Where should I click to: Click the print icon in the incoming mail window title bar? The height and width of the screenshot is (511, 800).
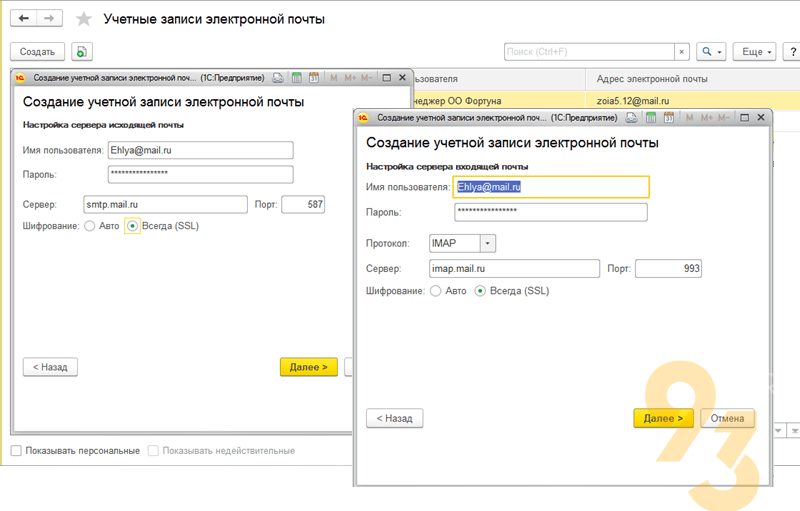[x=631, y=118]
